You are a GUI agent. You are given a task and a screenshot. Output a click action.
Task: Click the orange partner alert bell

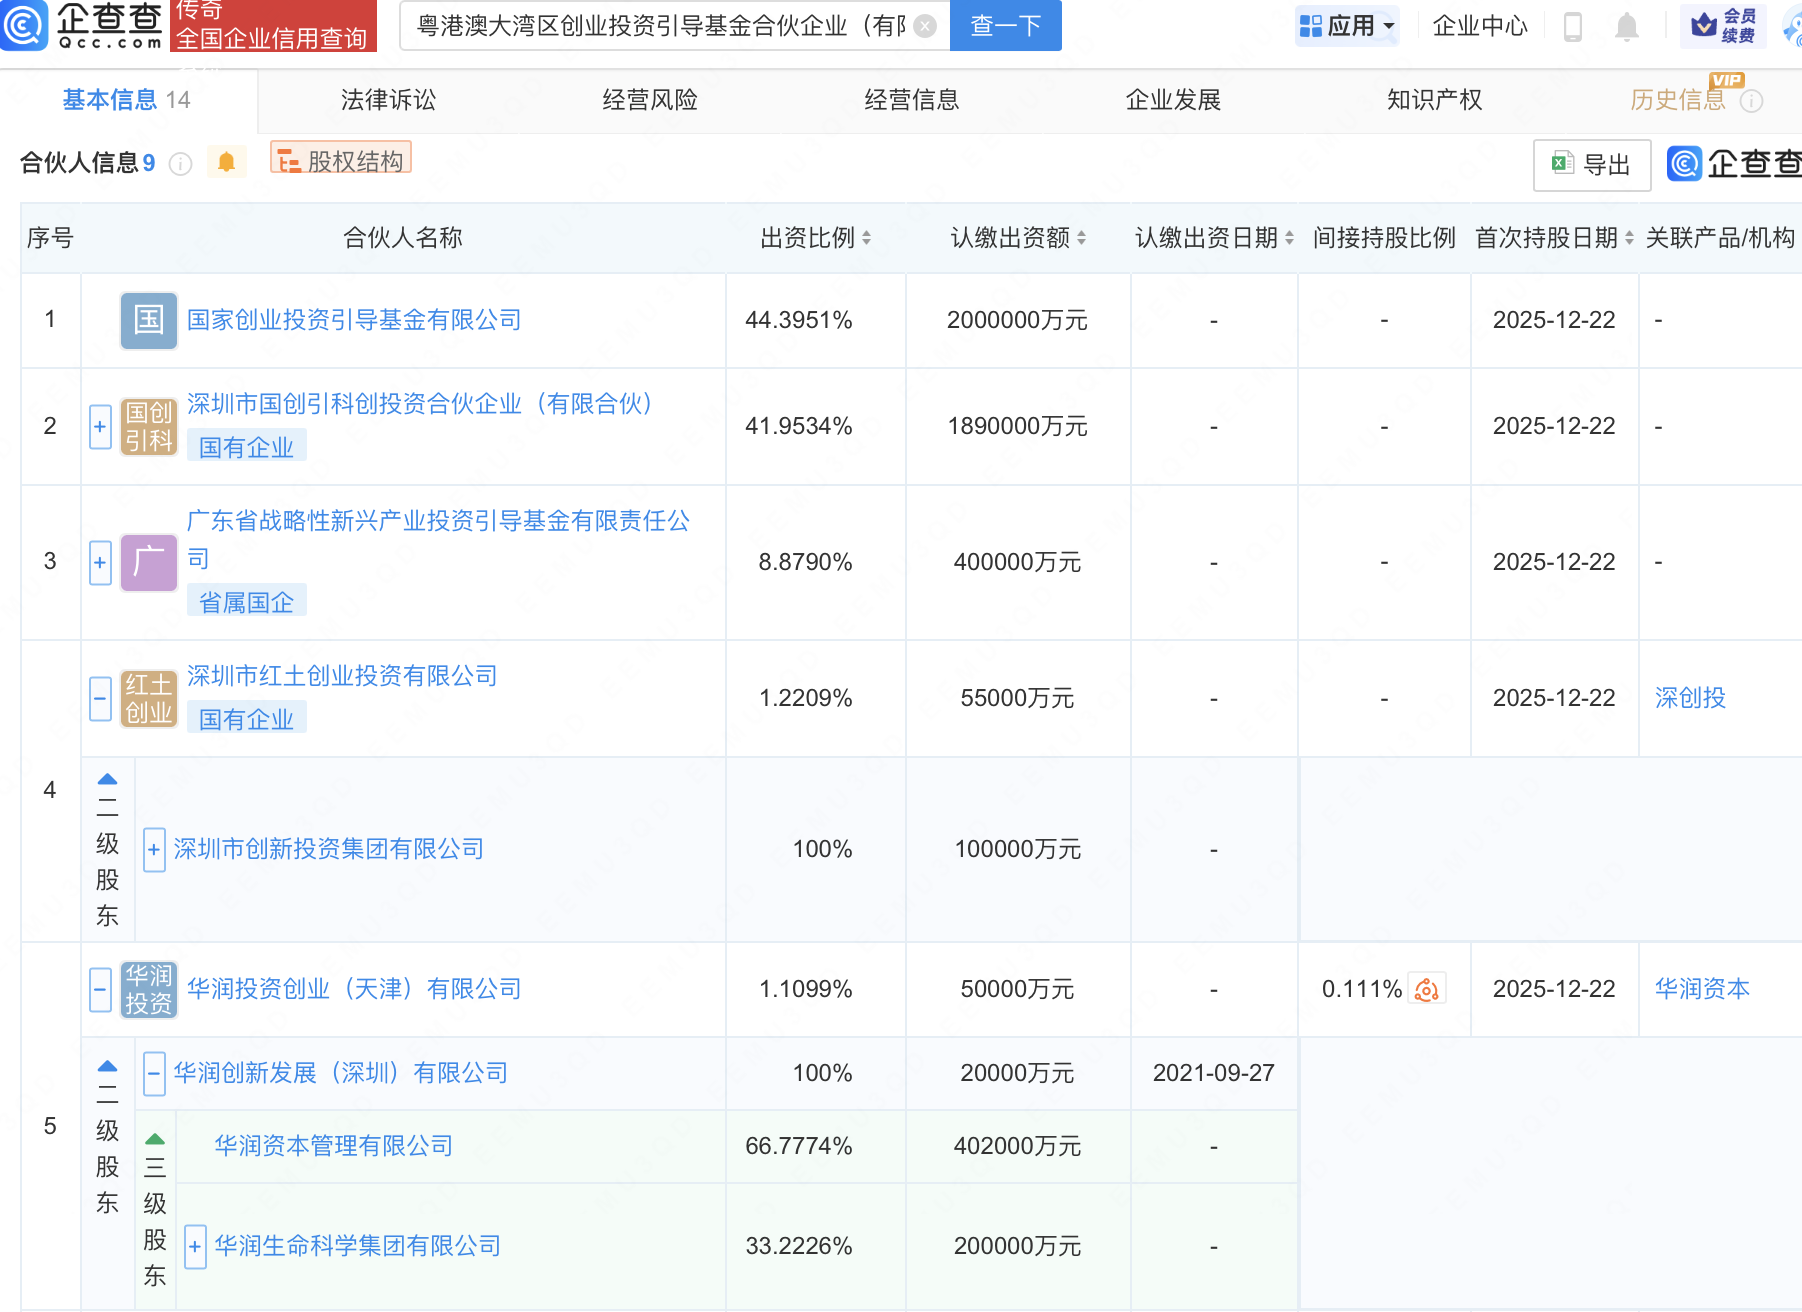tap(227, 162)
